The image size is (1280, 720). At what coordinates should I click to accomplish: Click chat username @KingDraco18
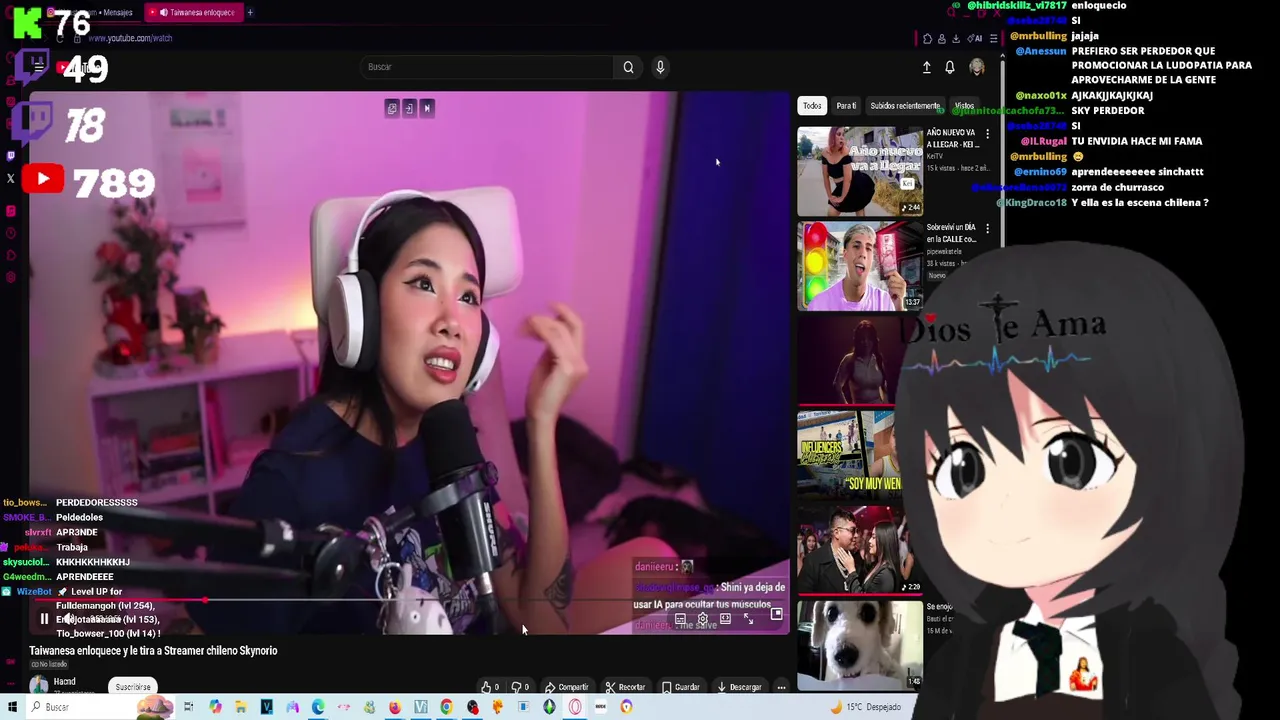pyautogui.click(x=1031, y=203)
